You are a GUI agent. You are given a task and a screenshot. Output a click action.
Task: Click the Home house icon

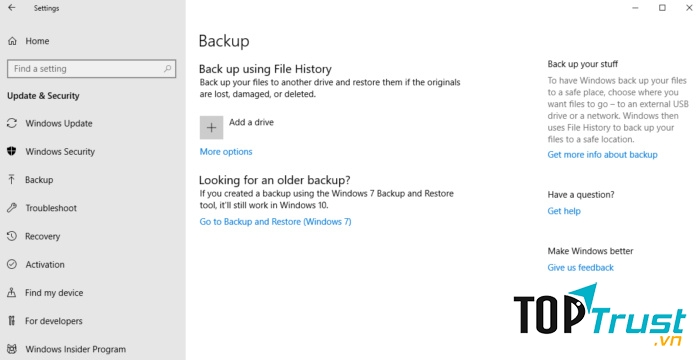point(12,41)
